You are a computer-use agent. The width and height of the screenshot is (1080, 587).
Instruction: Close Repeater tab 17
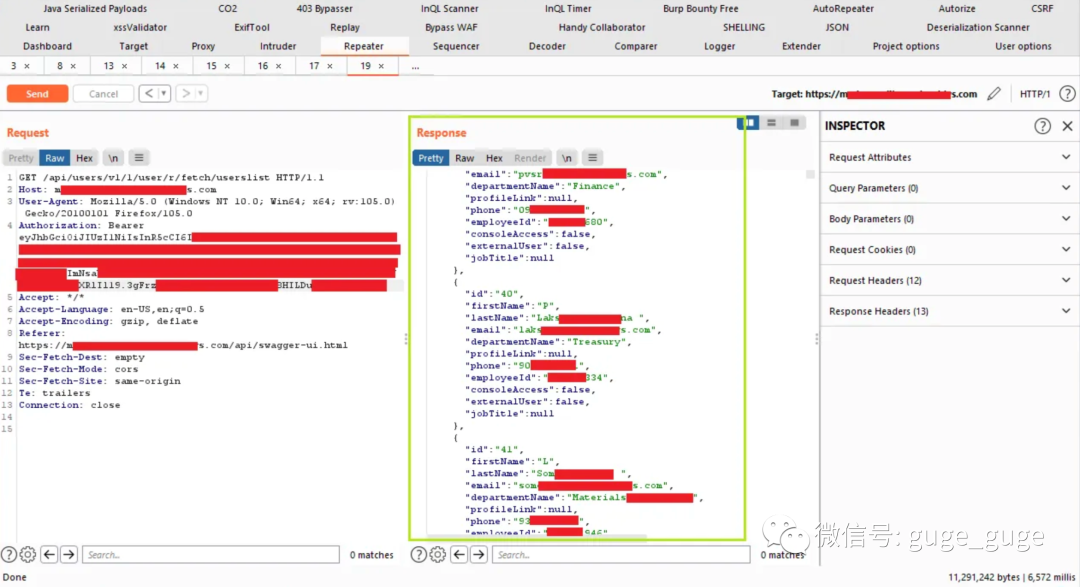click(x=330, y=66)
